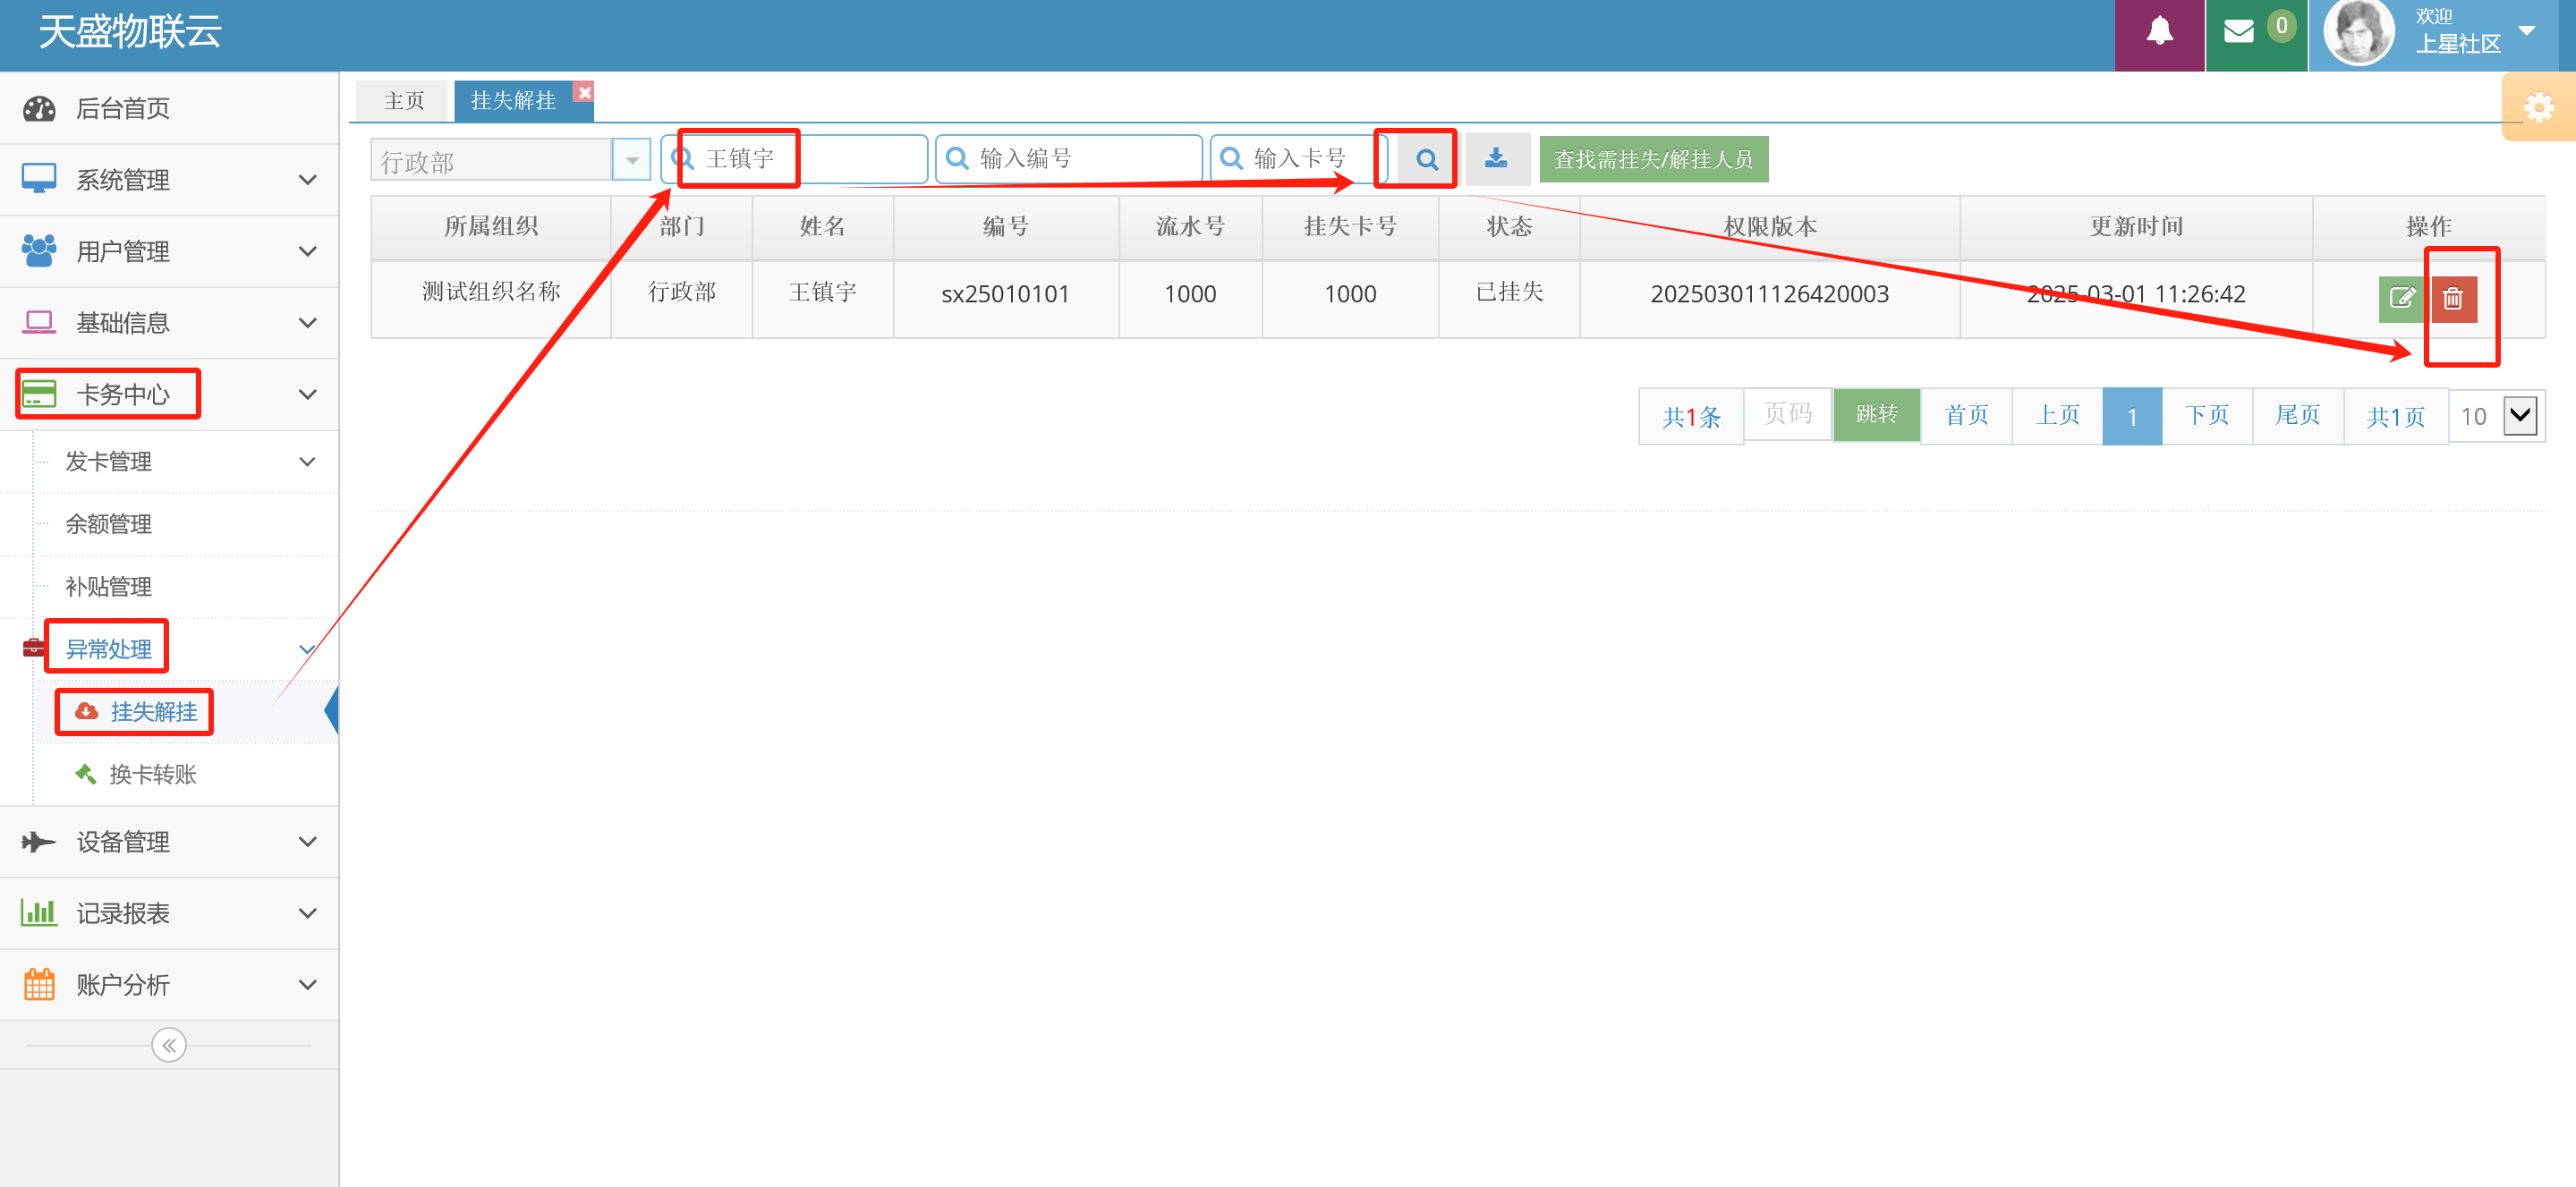This screenshot has height=1187, width=2576.
Task: Click the green edit icon for 王镇宇
Action: point(2401,298)
